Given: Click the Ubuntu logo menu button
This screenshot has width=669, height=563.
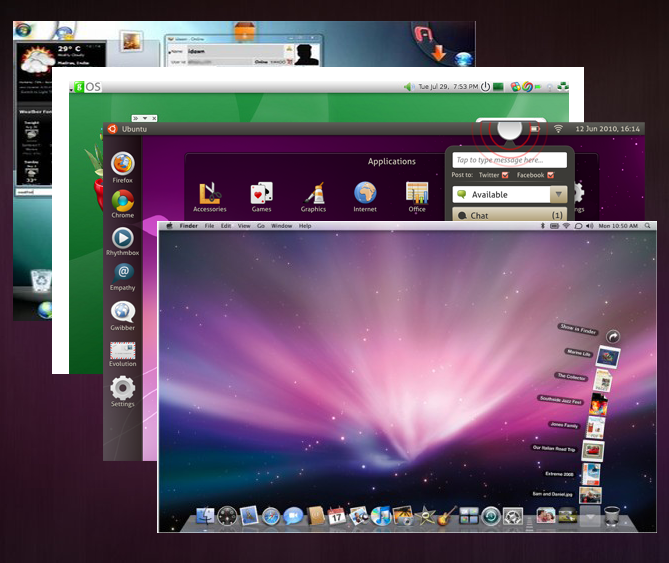Looking at the screenshot, I should (x=113, y=129).
